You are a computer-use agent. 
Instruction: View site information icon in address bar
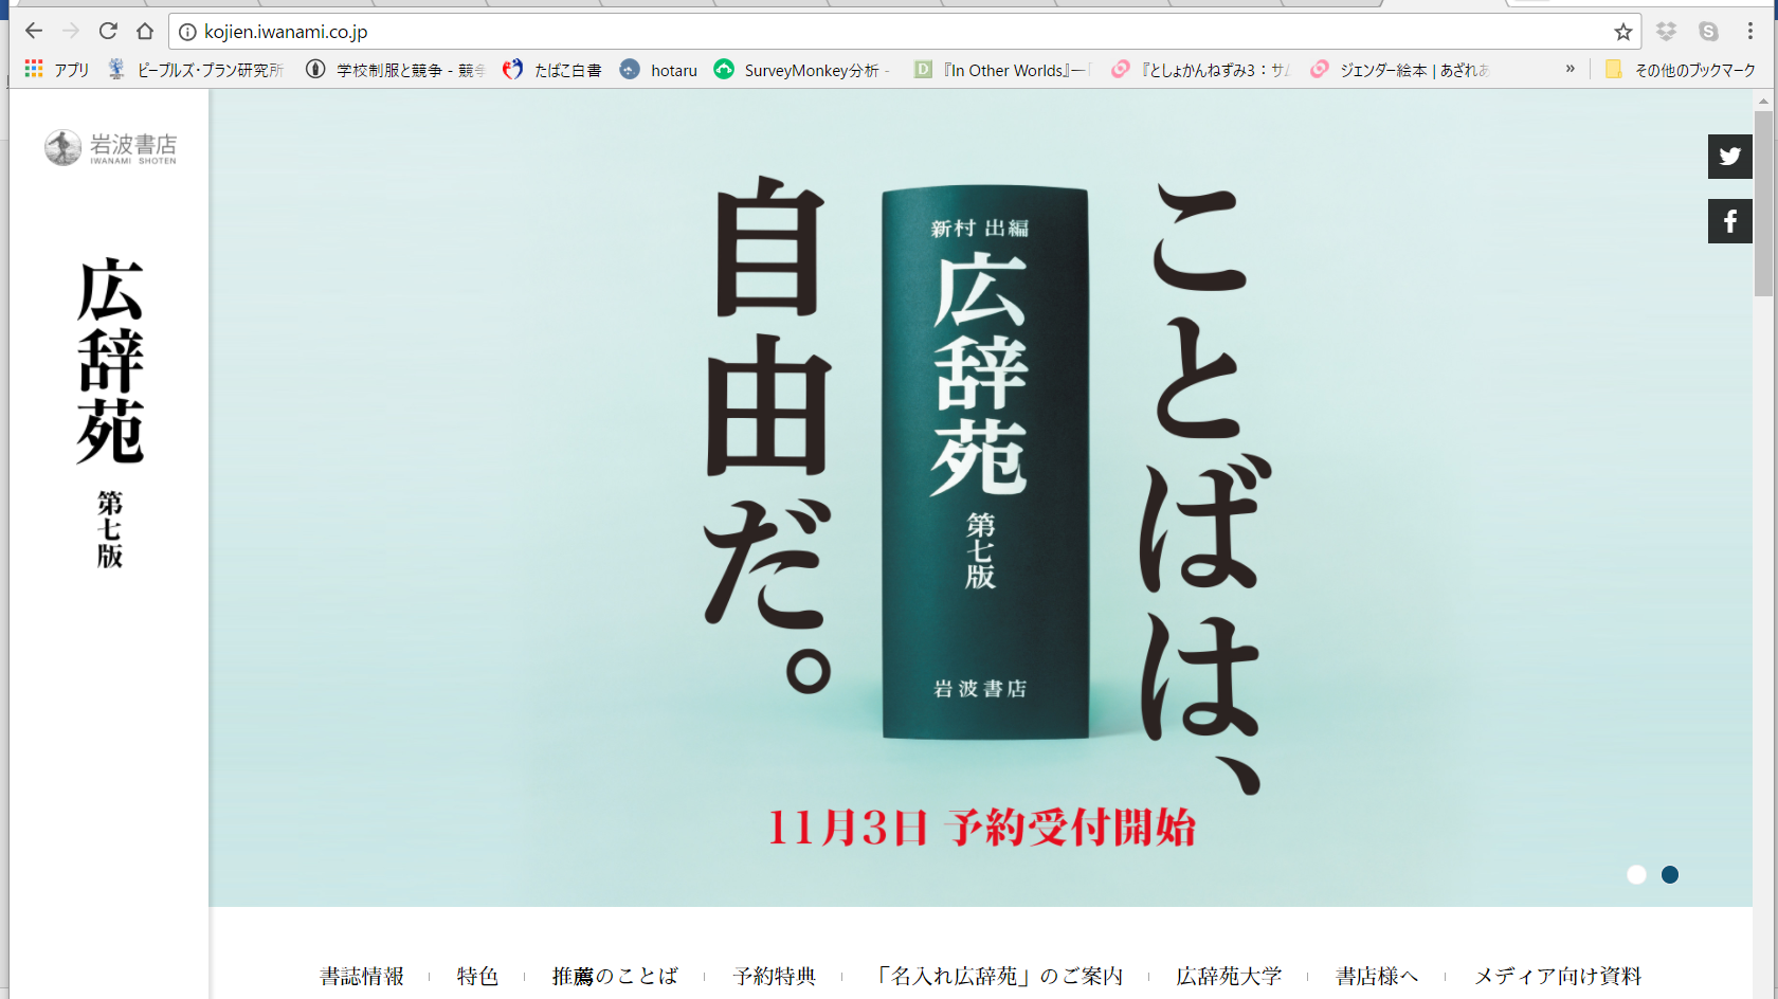(x=187, y=32)
